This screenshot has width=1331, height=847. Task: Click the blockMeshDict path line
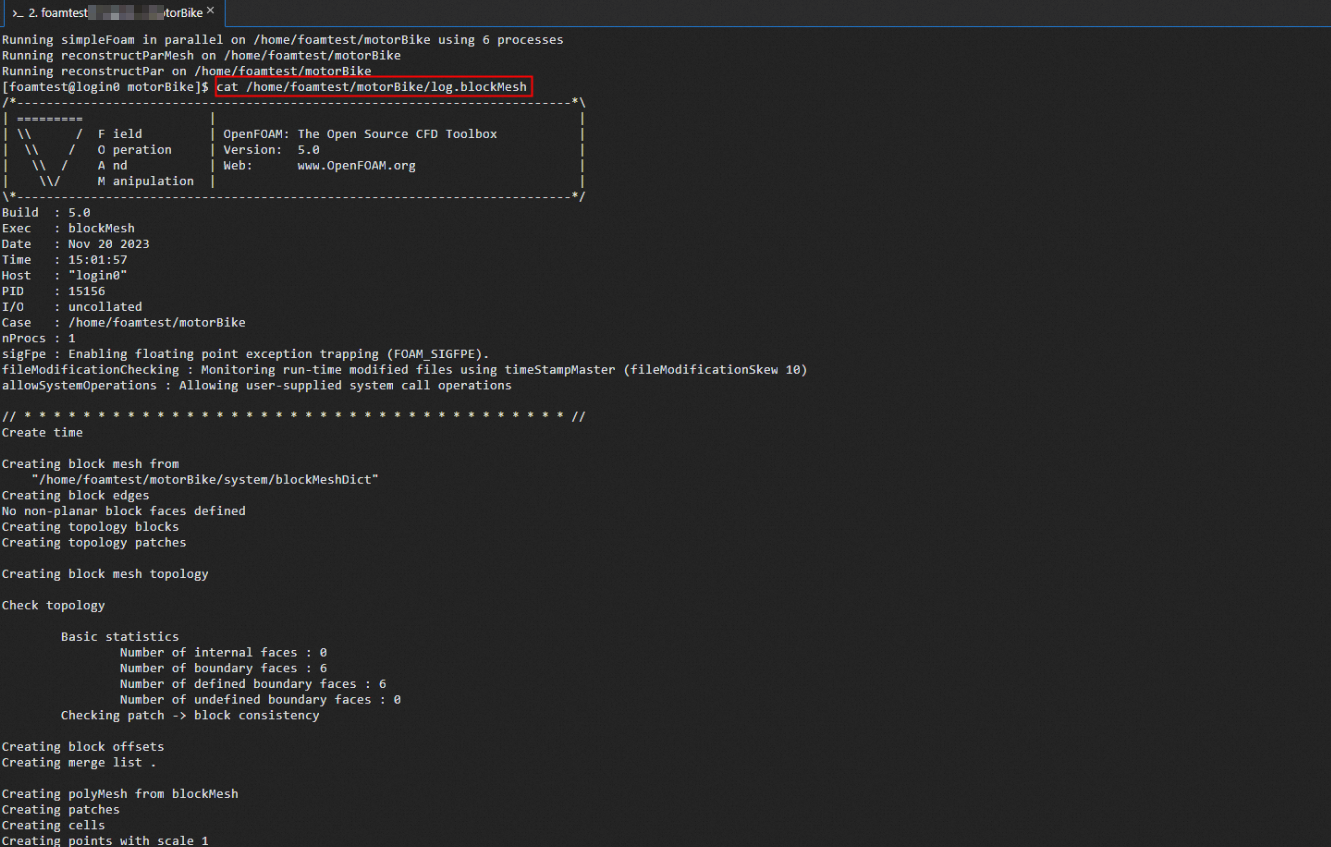click(205, 480)
